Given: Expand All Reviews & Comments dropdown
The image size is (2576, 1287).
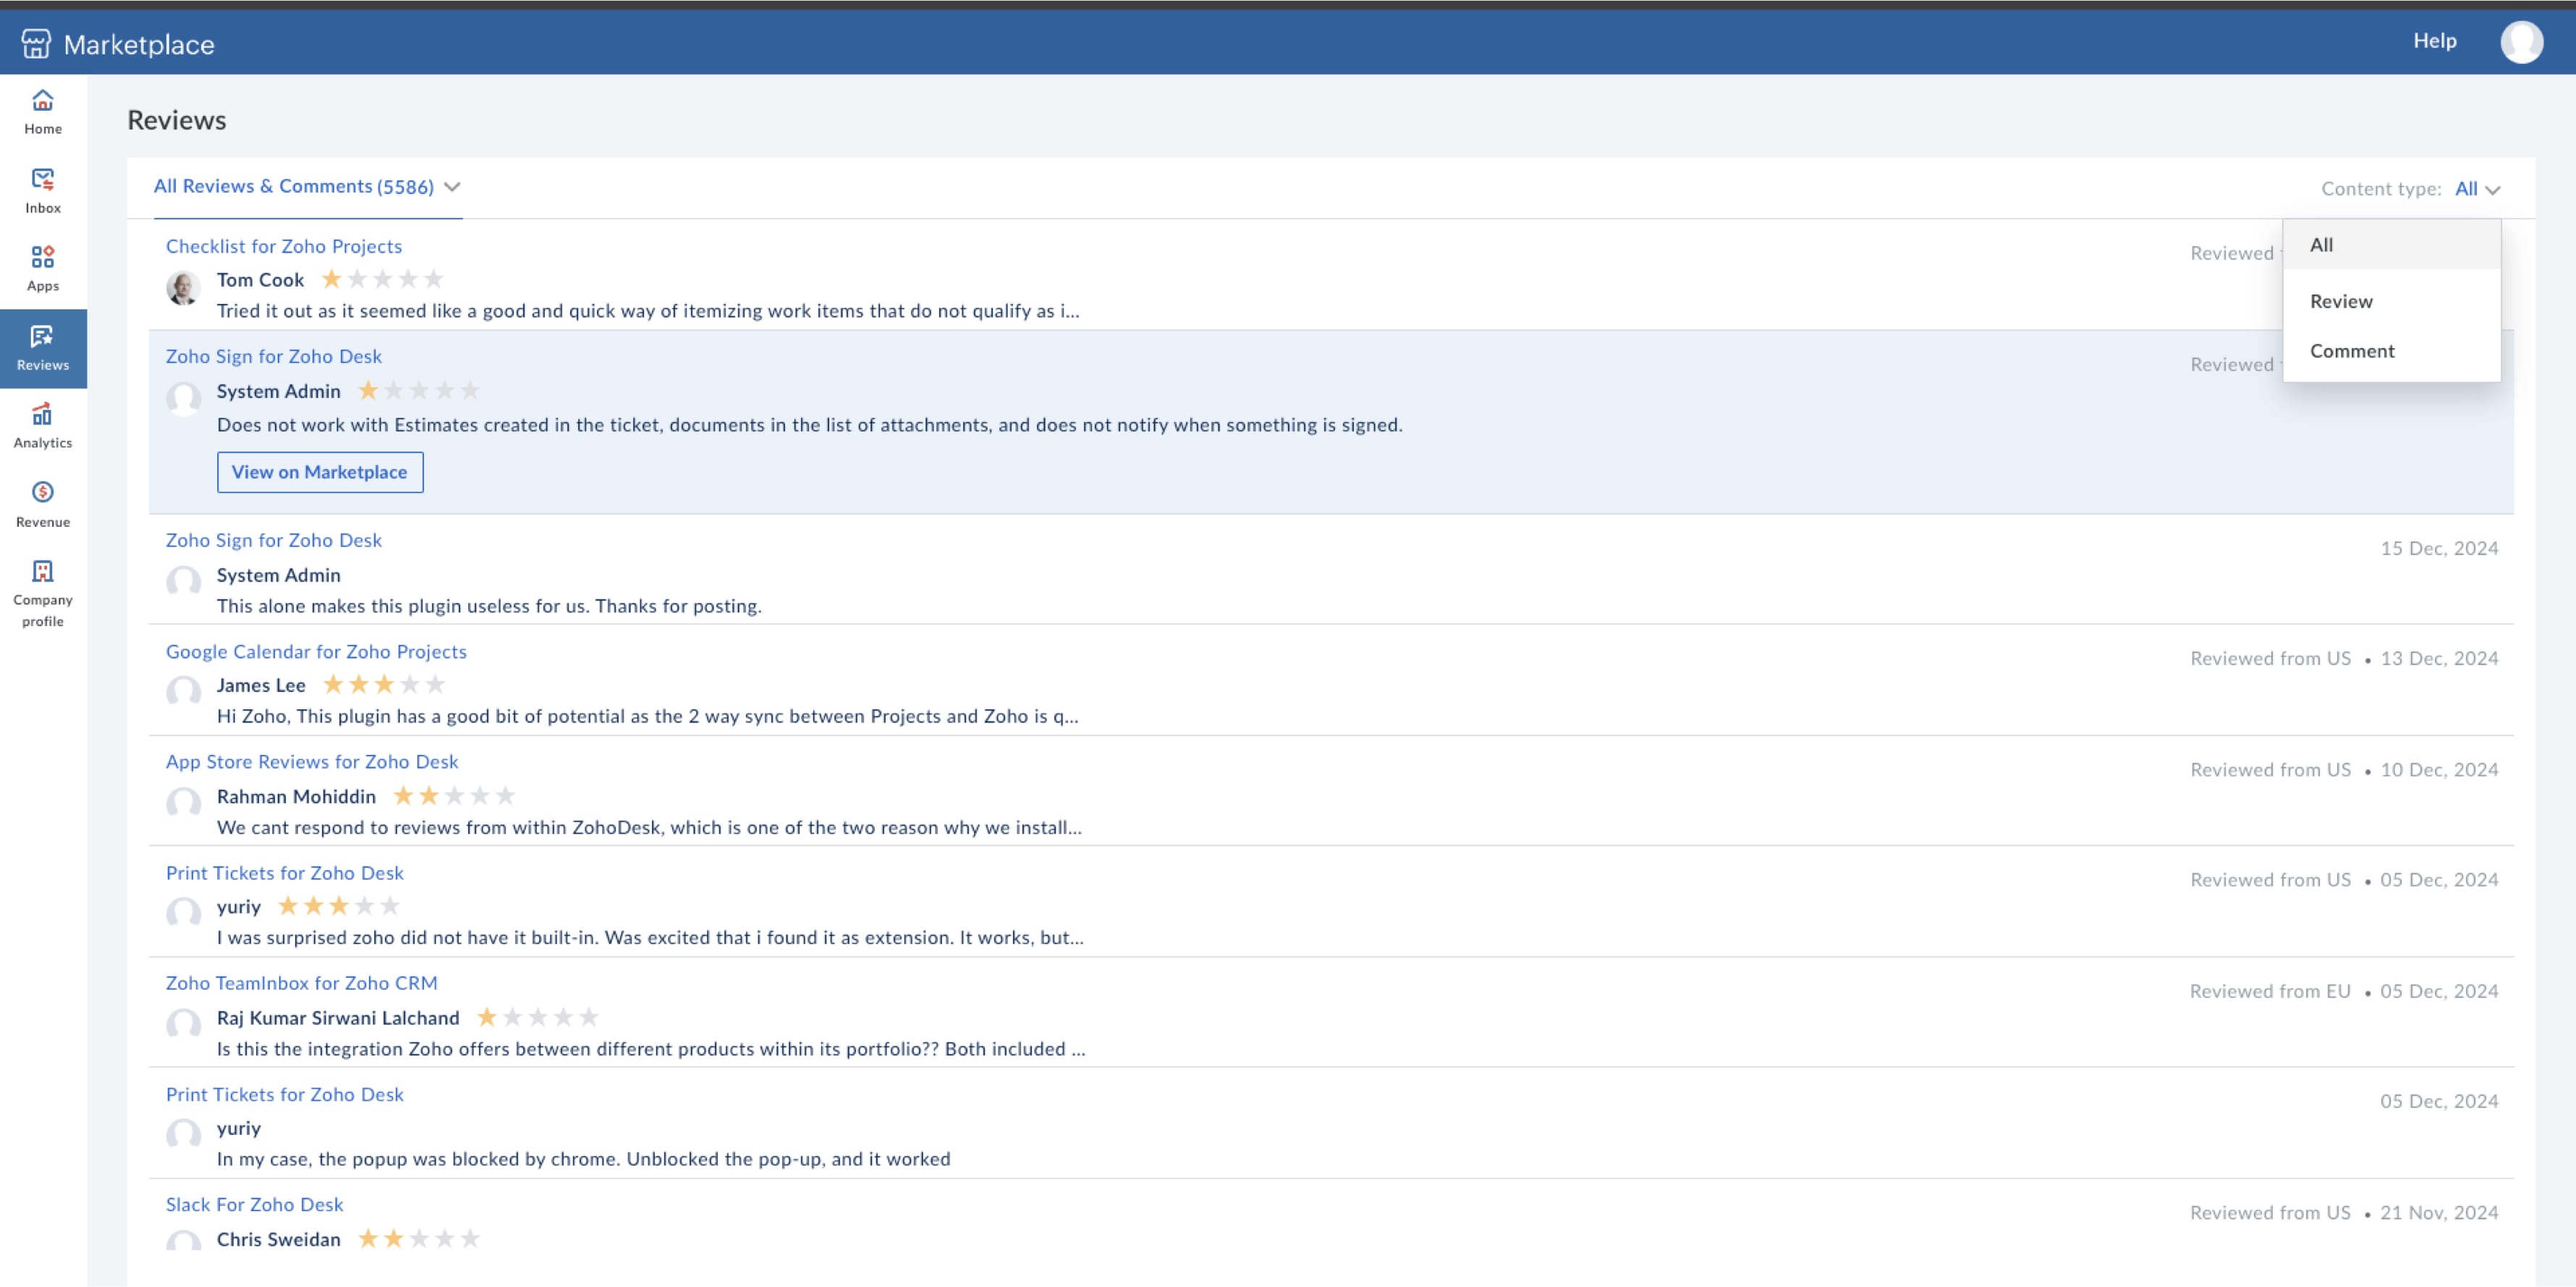Looking at the screenshot, I should (307, 186).
